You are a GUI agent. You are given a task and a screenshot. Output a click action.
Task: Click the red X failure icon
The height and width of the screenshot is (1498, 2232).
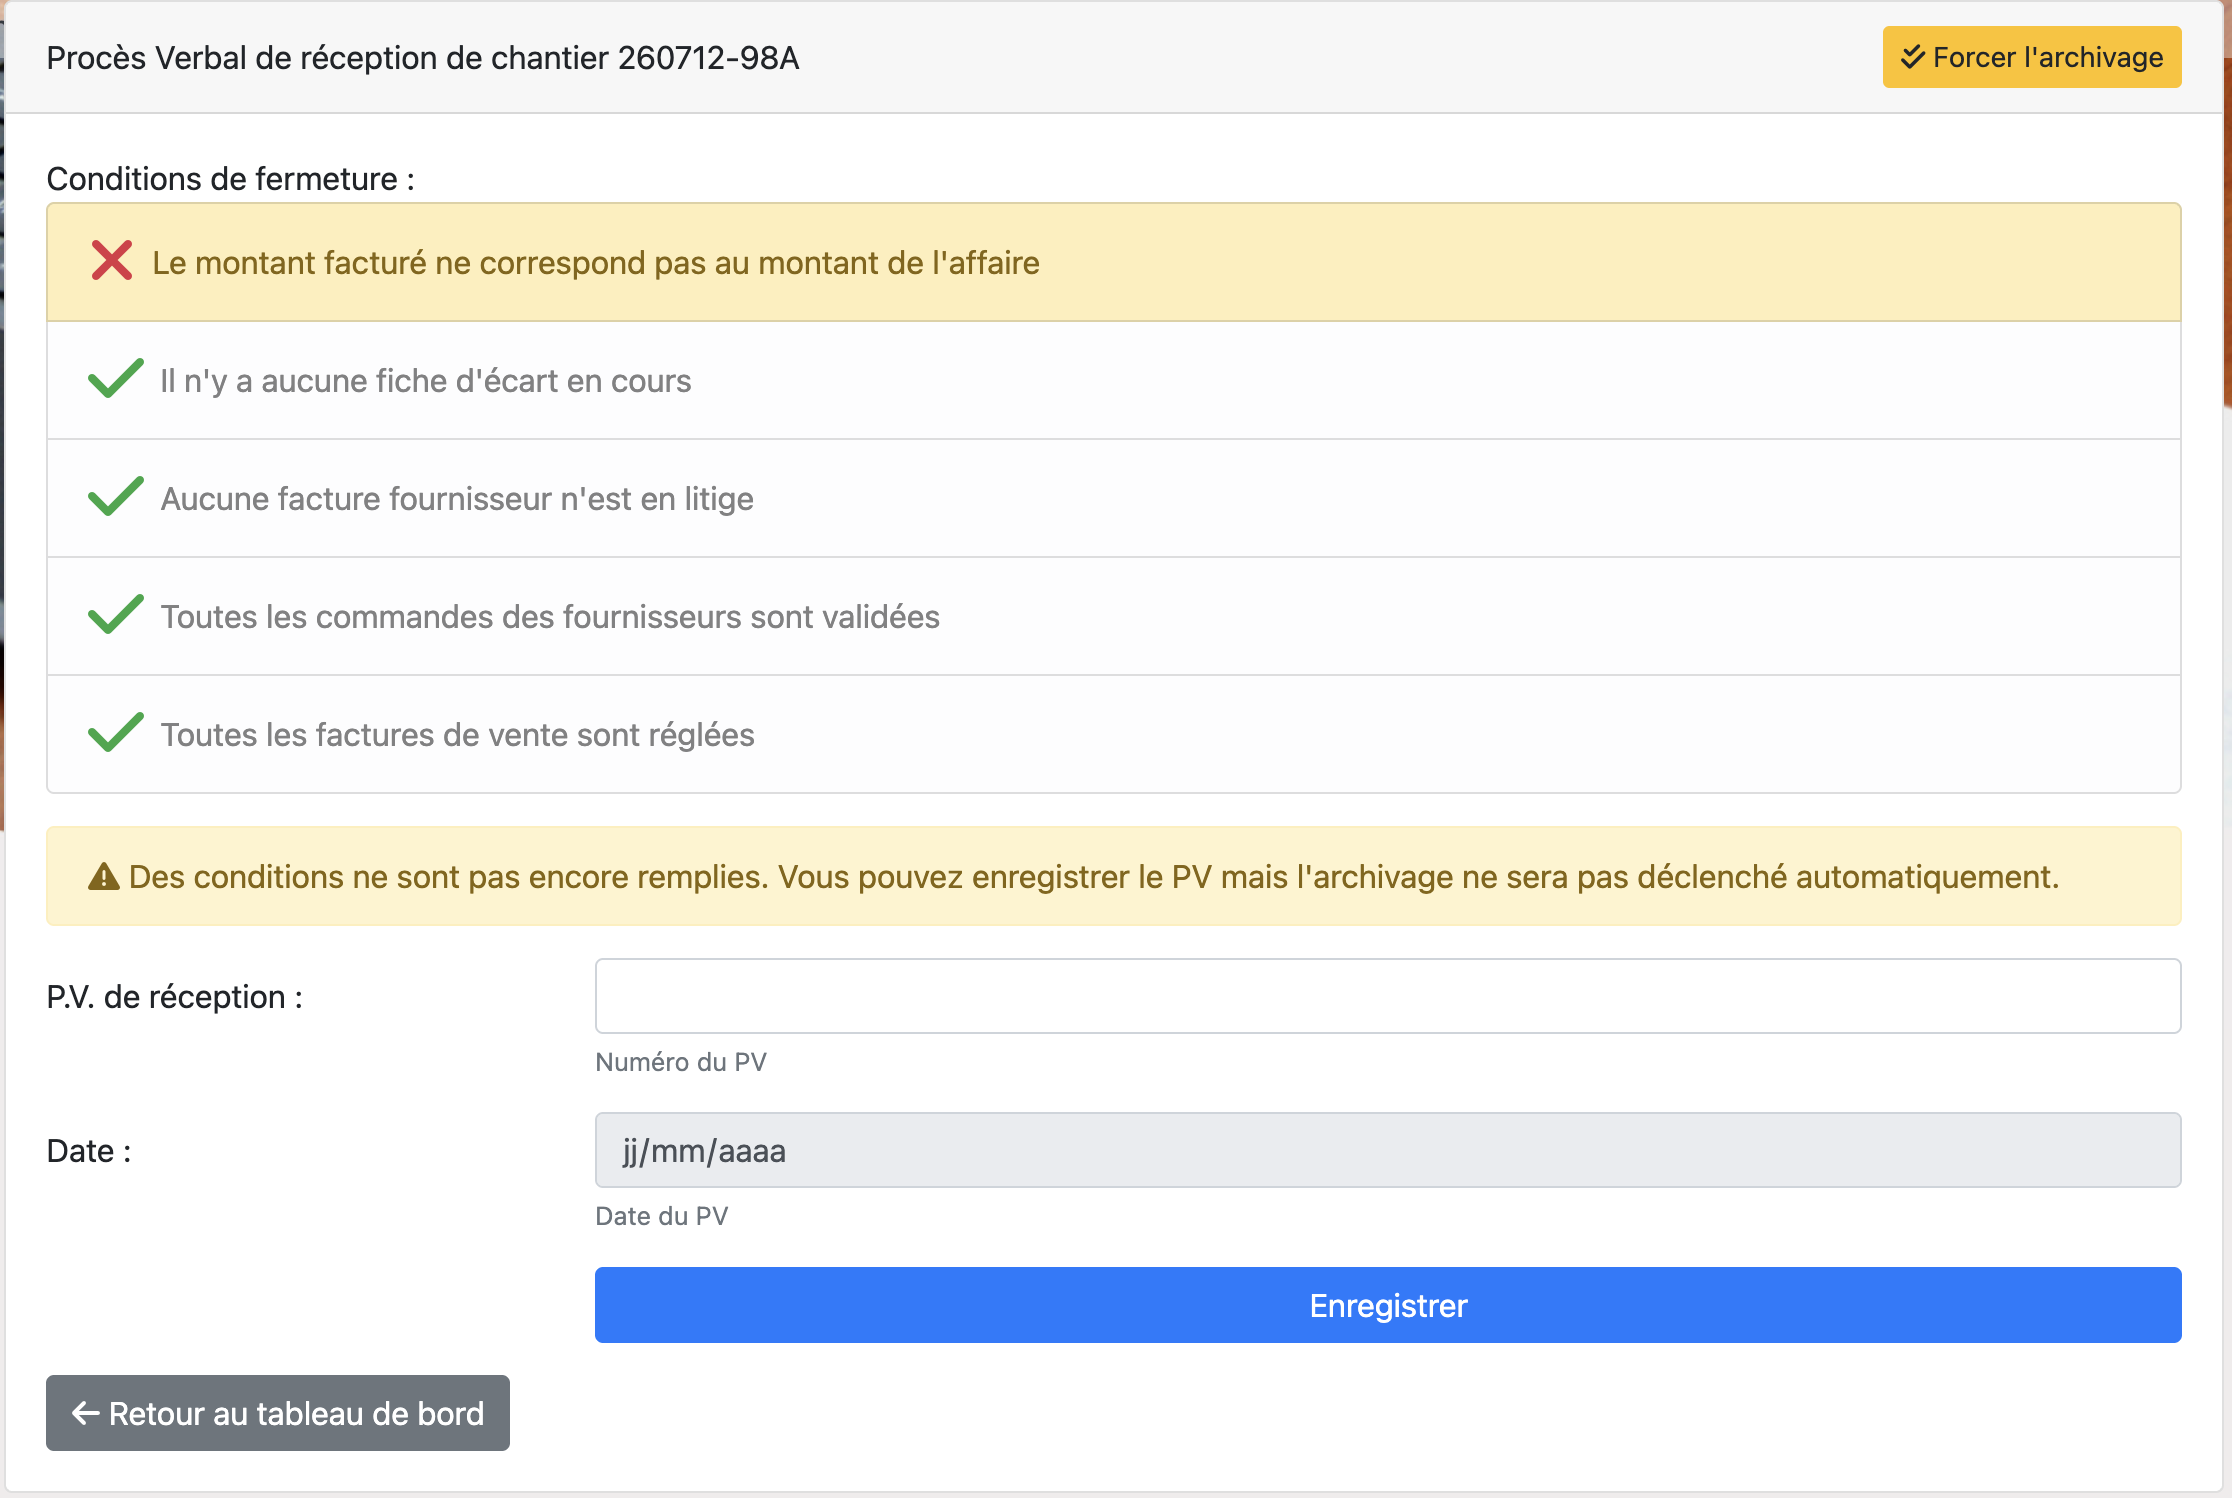[112, 261]
